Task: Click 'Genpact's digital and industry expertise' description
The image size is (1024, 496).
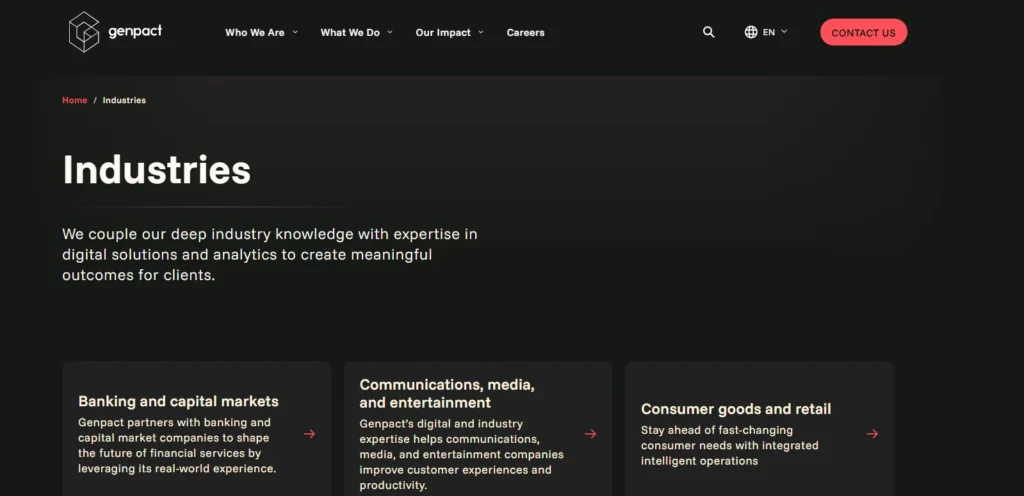Action: pos(461,454)
